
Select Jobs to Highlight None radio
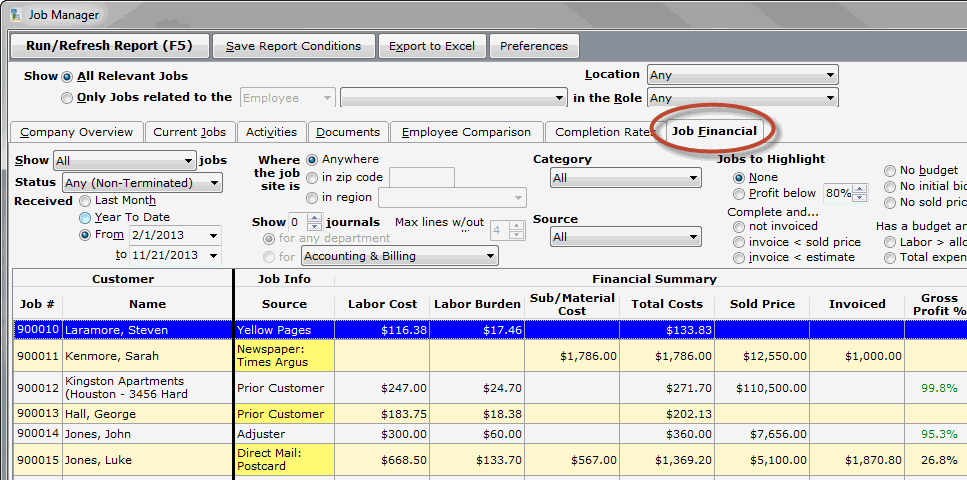[739, 178]
